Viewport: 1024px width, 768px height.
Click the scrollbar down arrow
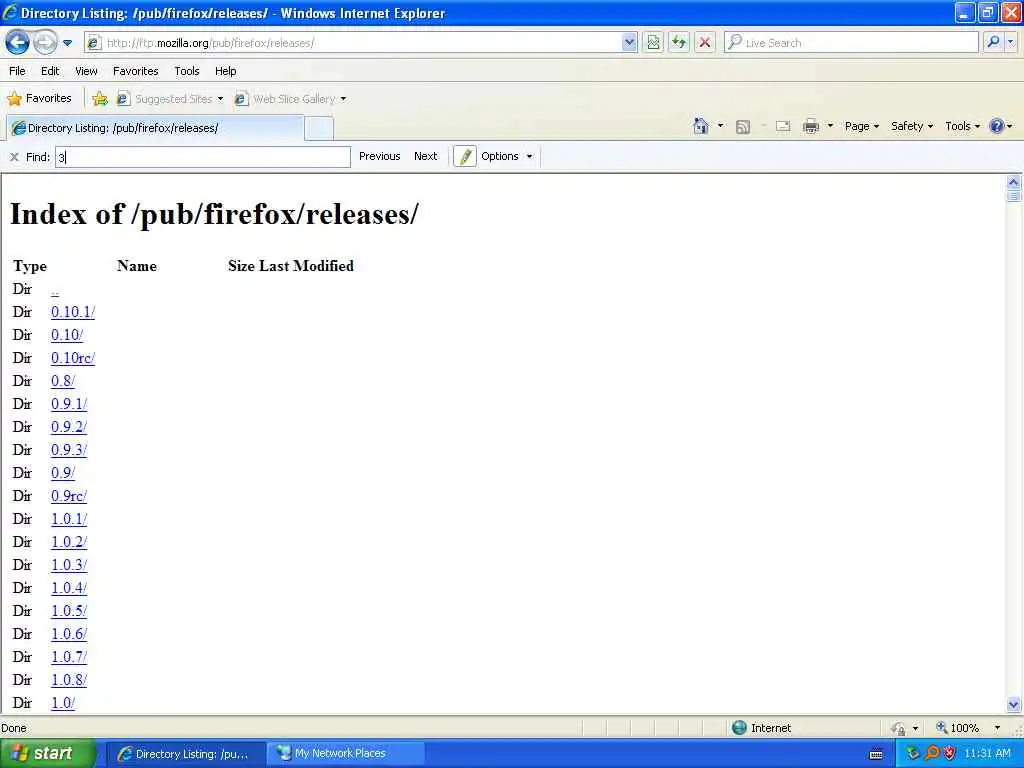point(1014,704)
